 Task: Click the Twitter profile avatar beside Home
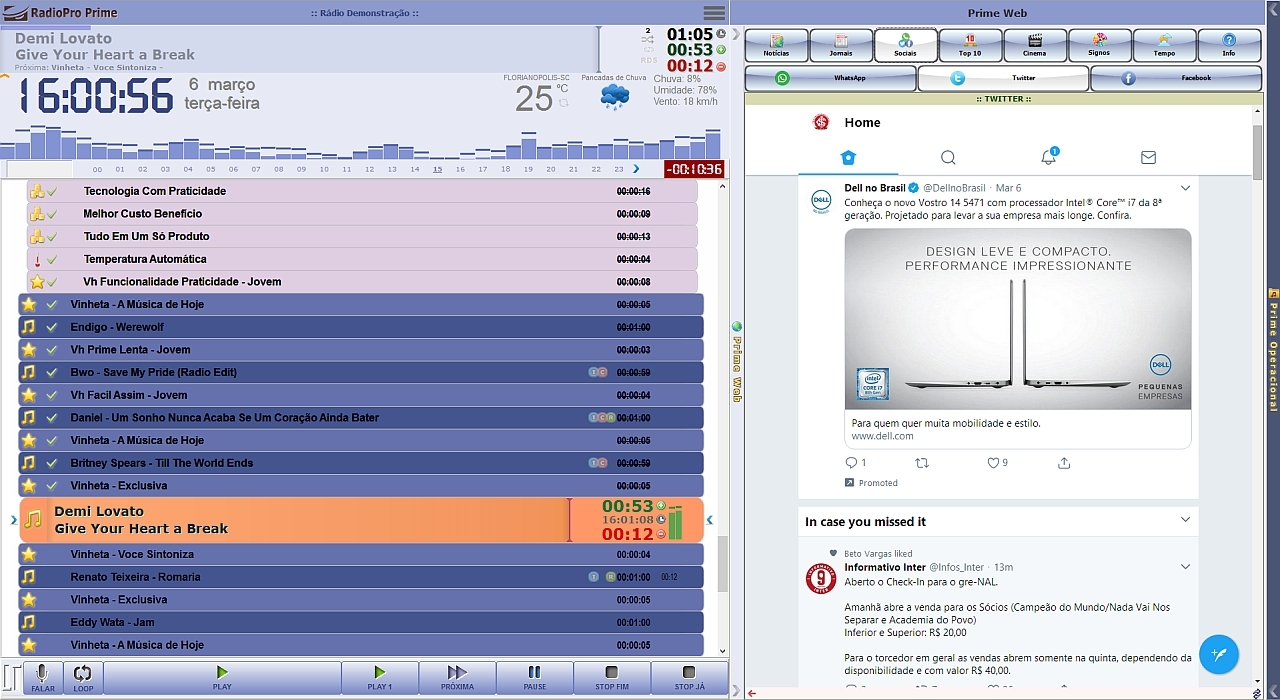(821, 122)
